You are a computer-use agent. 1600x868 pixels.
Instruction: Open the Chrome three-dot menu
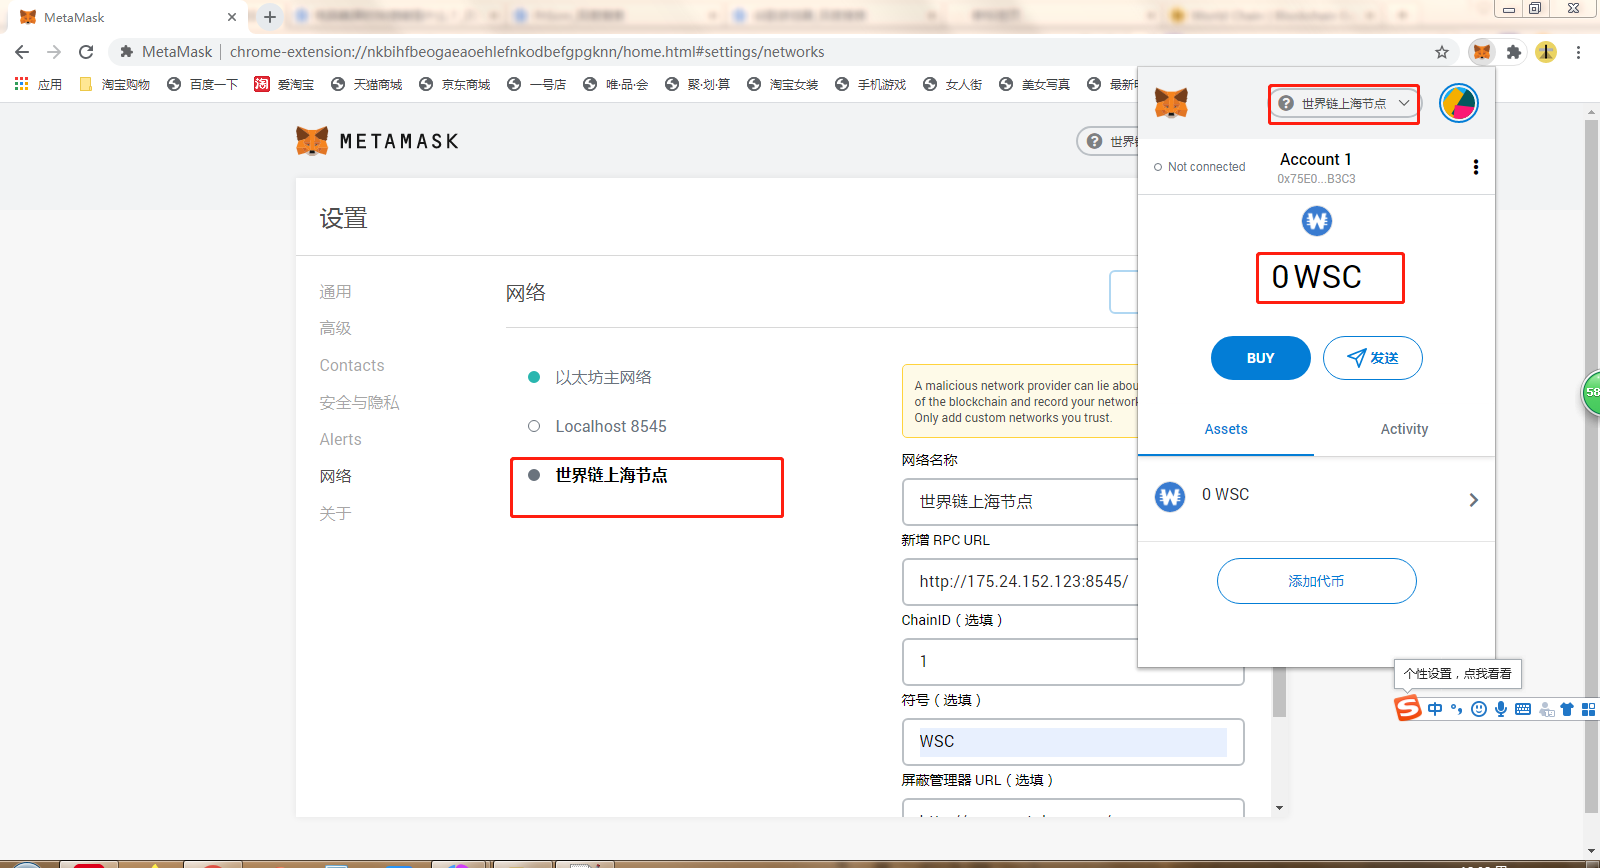(x=1578, y=52)
